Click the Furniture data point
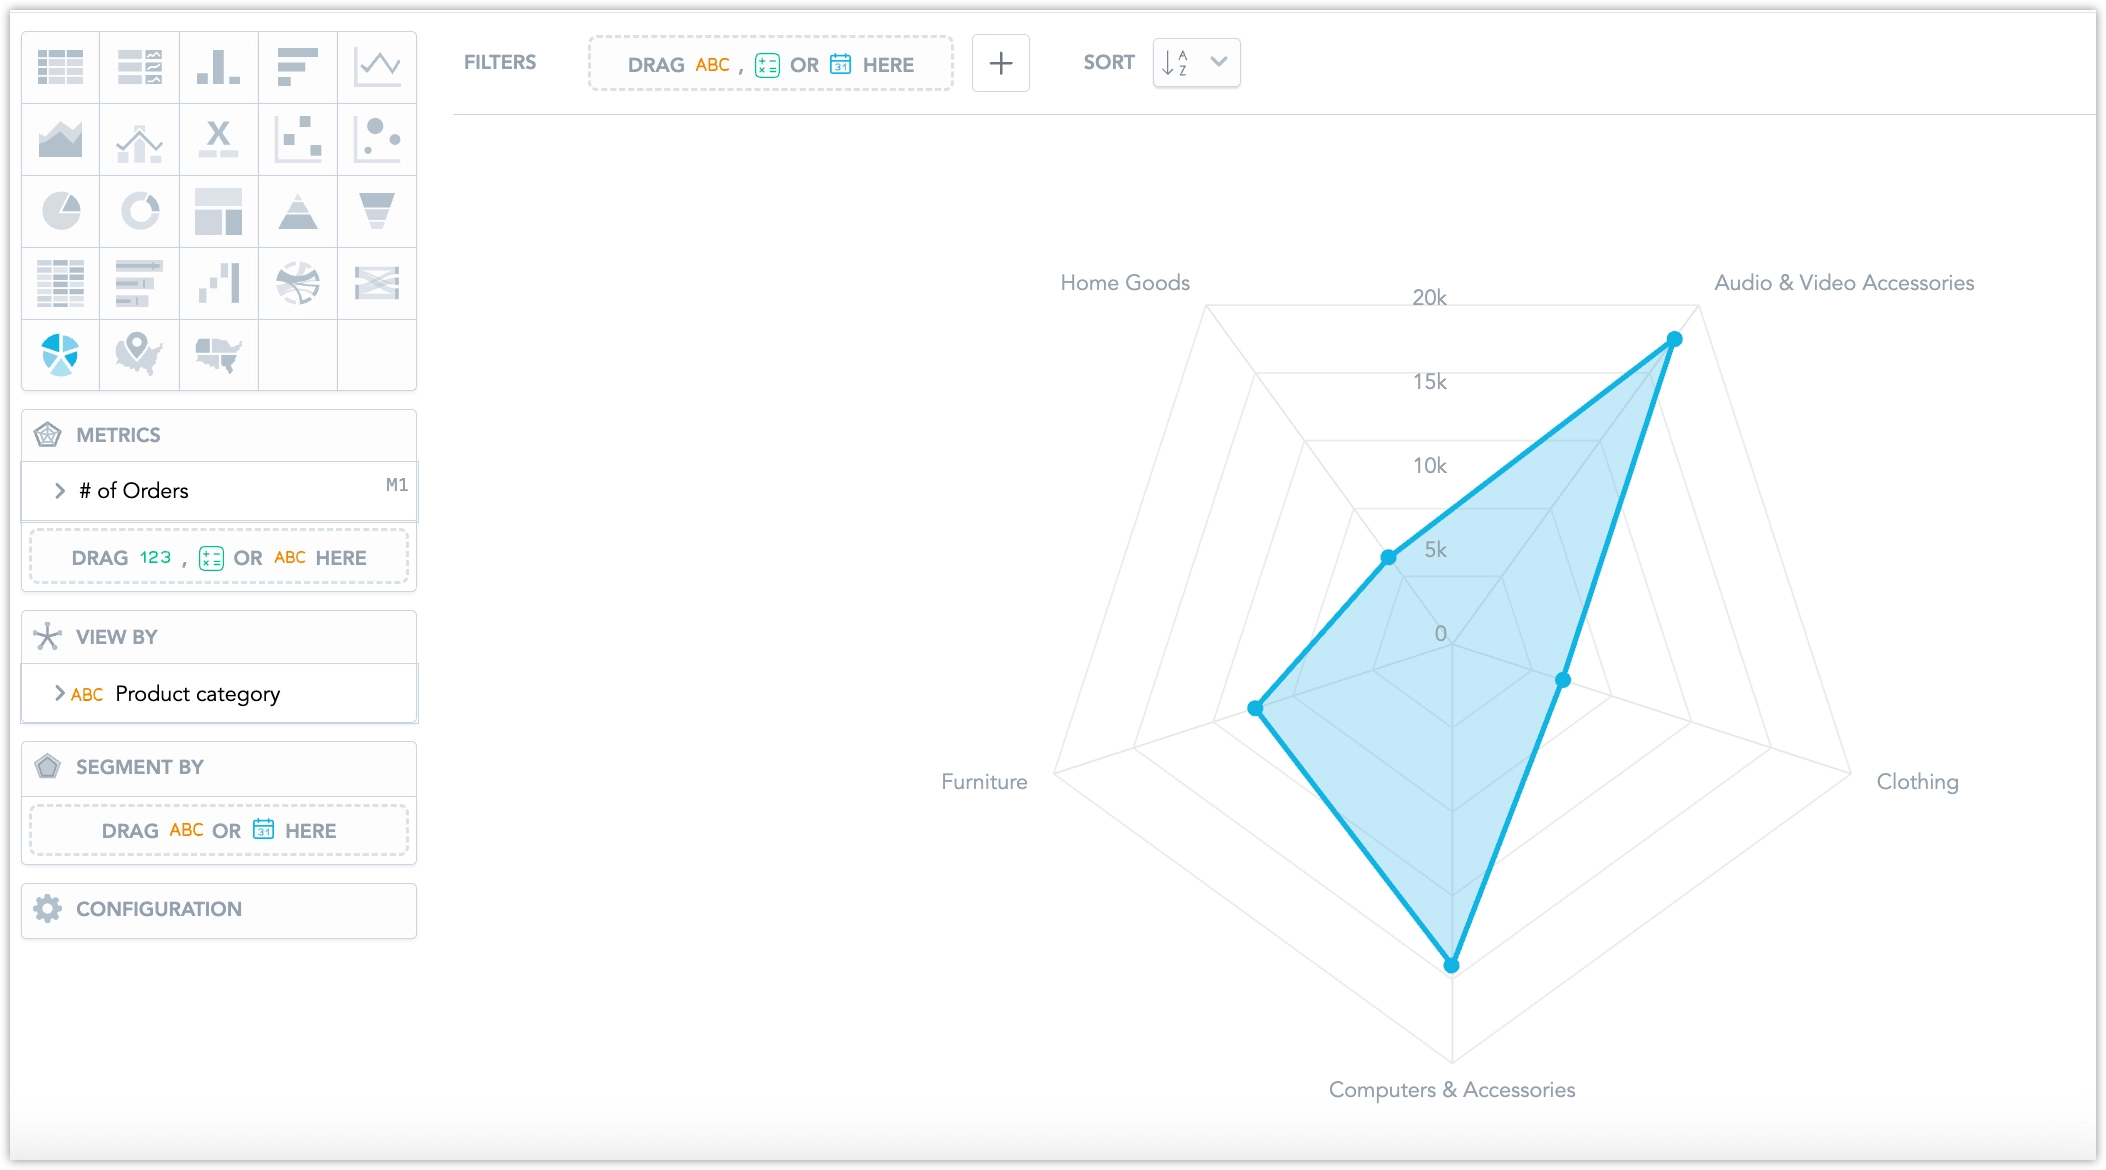Image resolution: width=2106 pixels, height=1170 pixels. click(x=1256, y=708)
